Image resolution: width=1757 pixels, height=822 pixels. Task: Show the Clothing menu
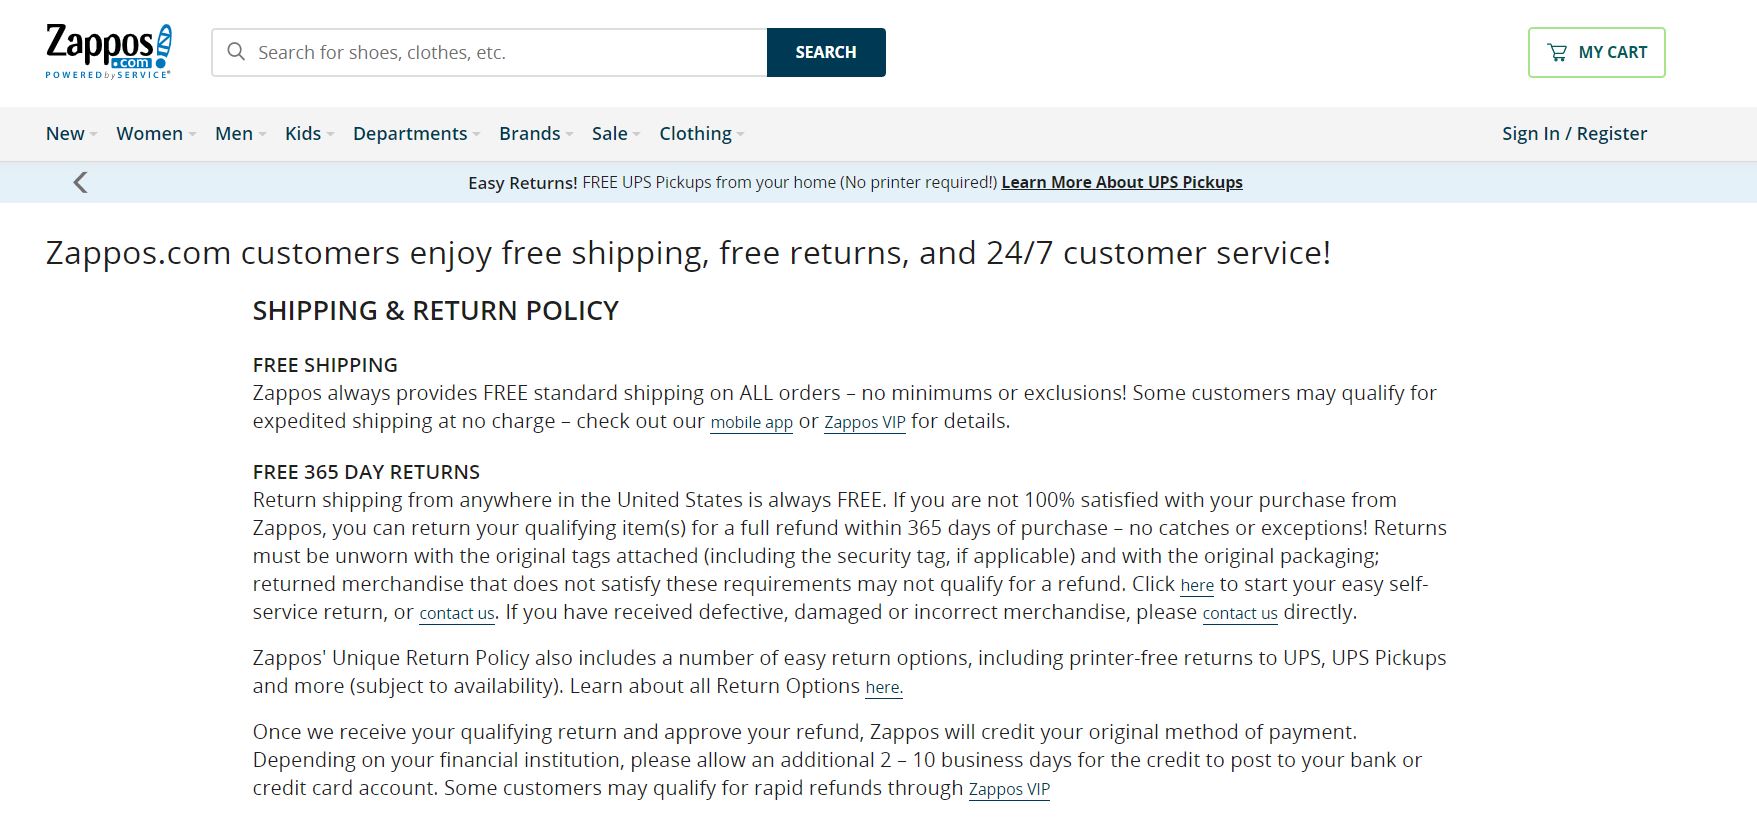pyautogui.click(x=701, y=134)
